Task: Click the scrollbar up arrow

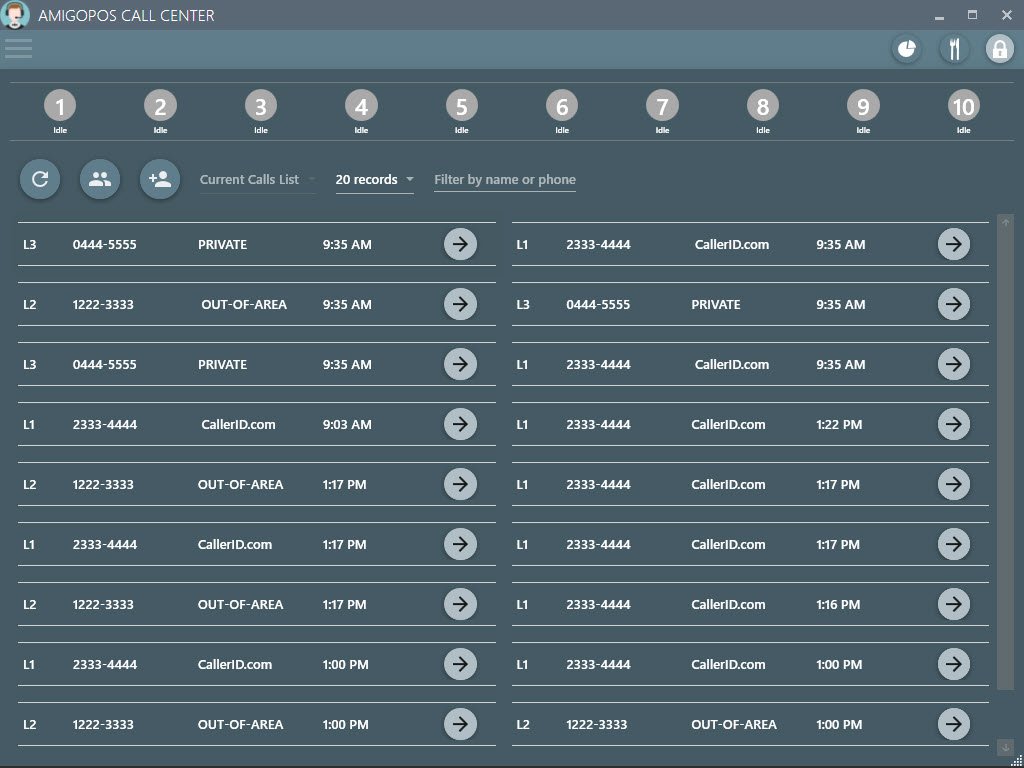Action: pyautogui.click(x=1005, y=222)
